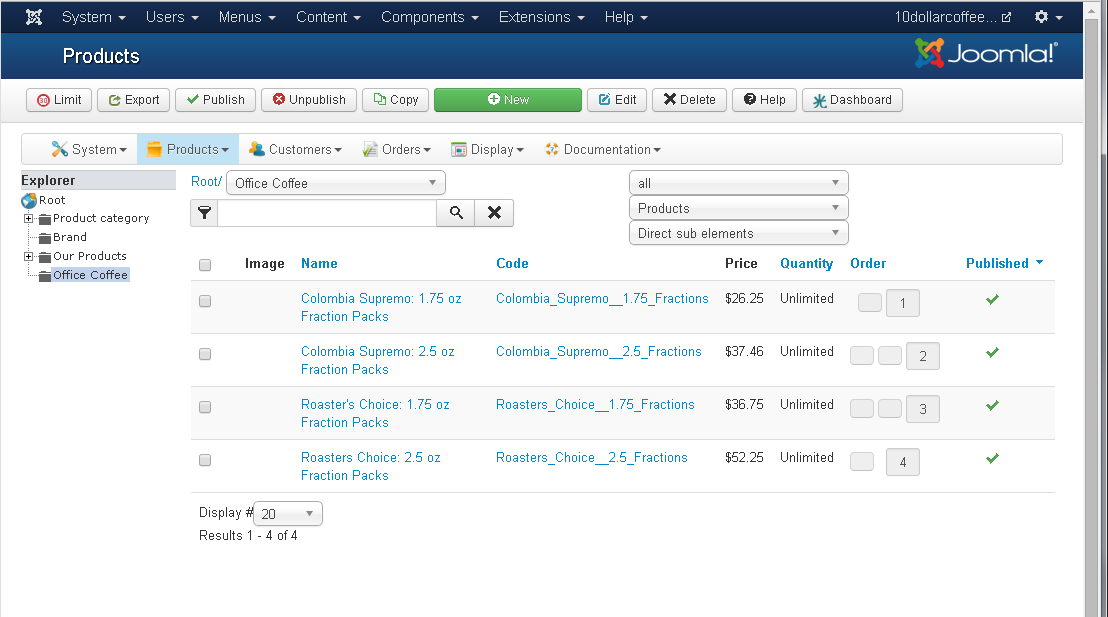The height and width of the screenshot is (617, 1108).
Task: Open the 'all' filter dropdown
Action: [x=738, y=183]
